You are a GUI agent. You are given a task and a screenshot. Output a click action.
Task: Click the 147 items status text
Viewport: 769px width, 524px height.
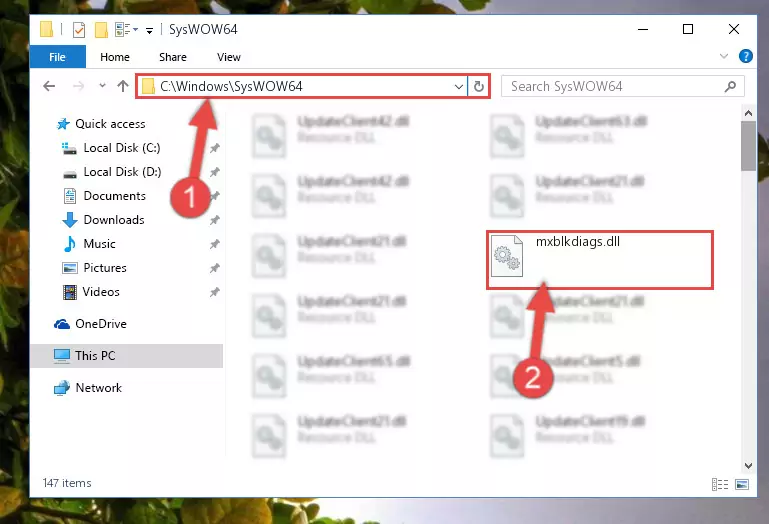coord(67,483)
